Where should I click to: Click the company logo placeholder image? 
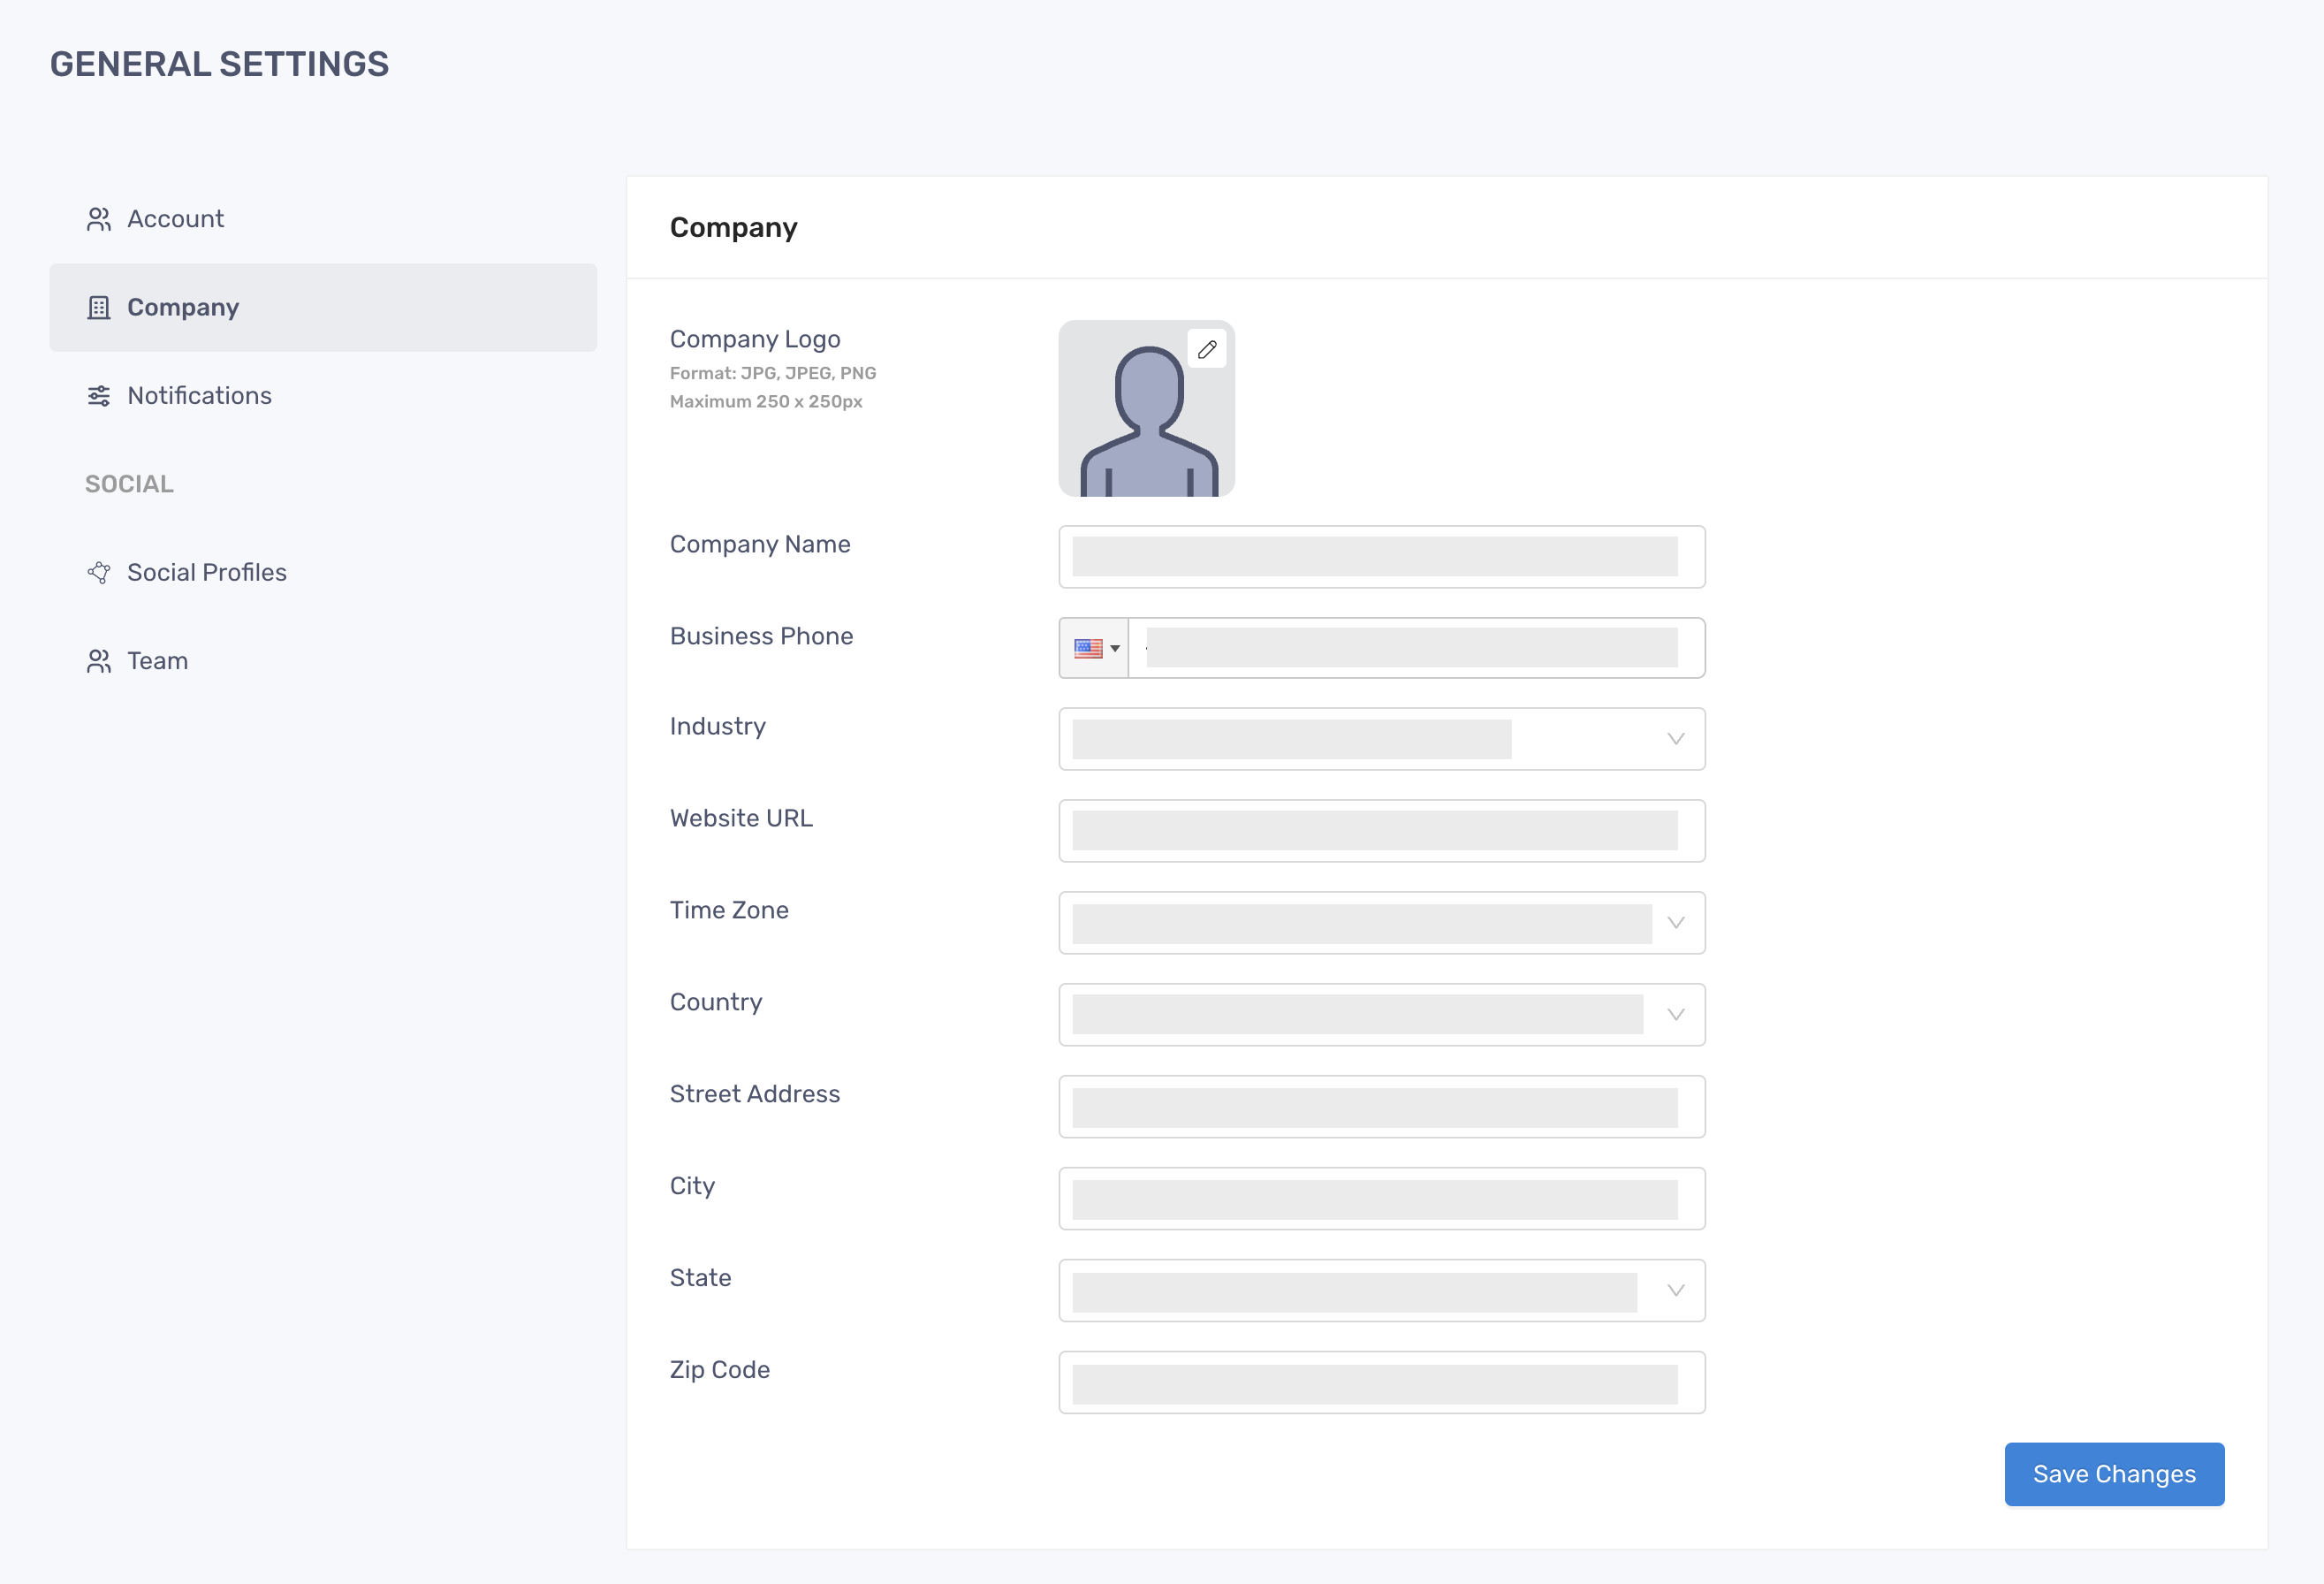pyautogui.click(x=1146, y=408)
